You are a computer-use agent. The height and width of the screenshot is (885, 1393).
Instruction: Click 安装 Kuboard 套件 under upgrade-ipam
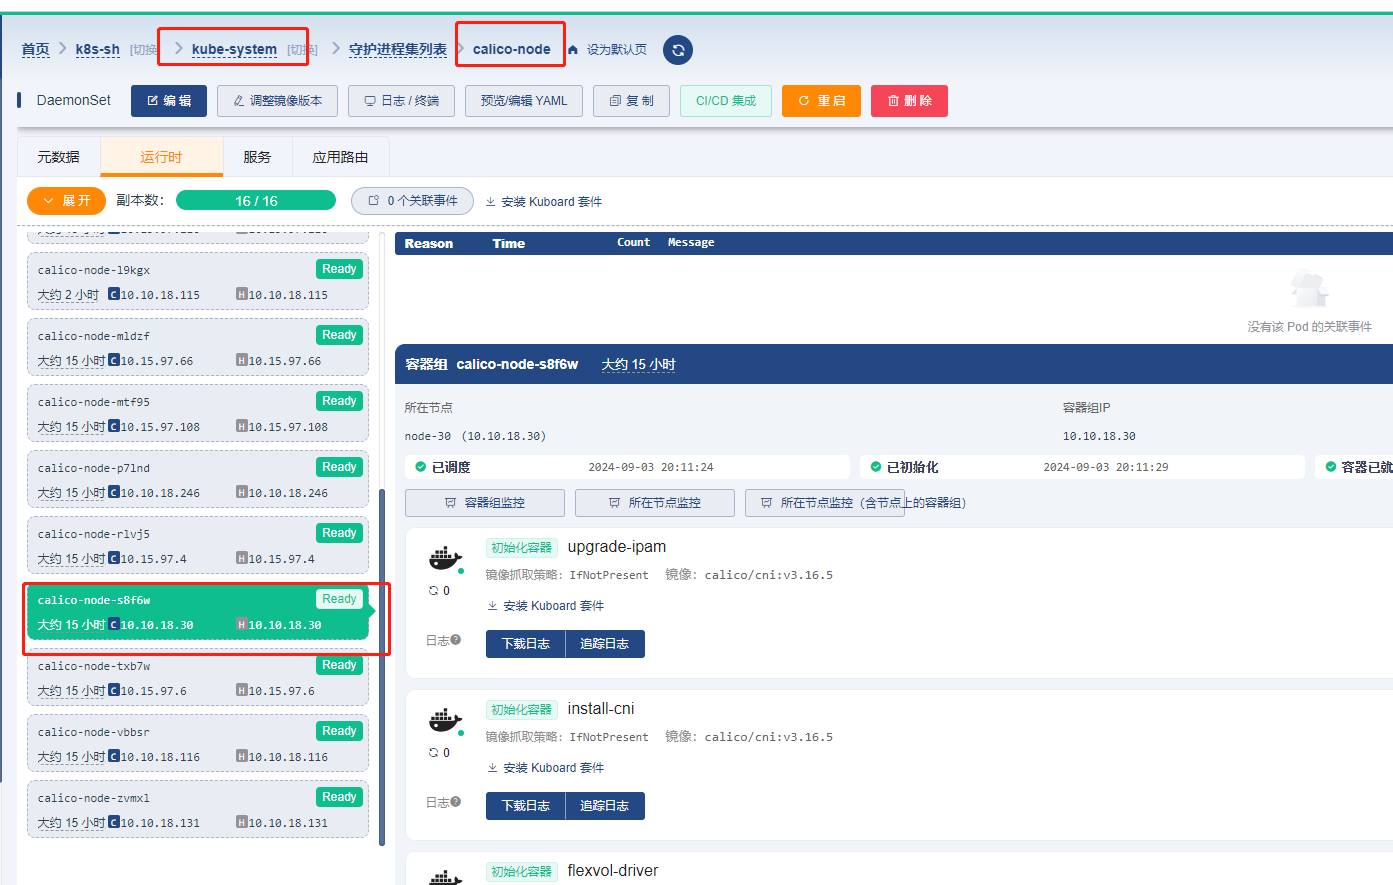(546, 606)
